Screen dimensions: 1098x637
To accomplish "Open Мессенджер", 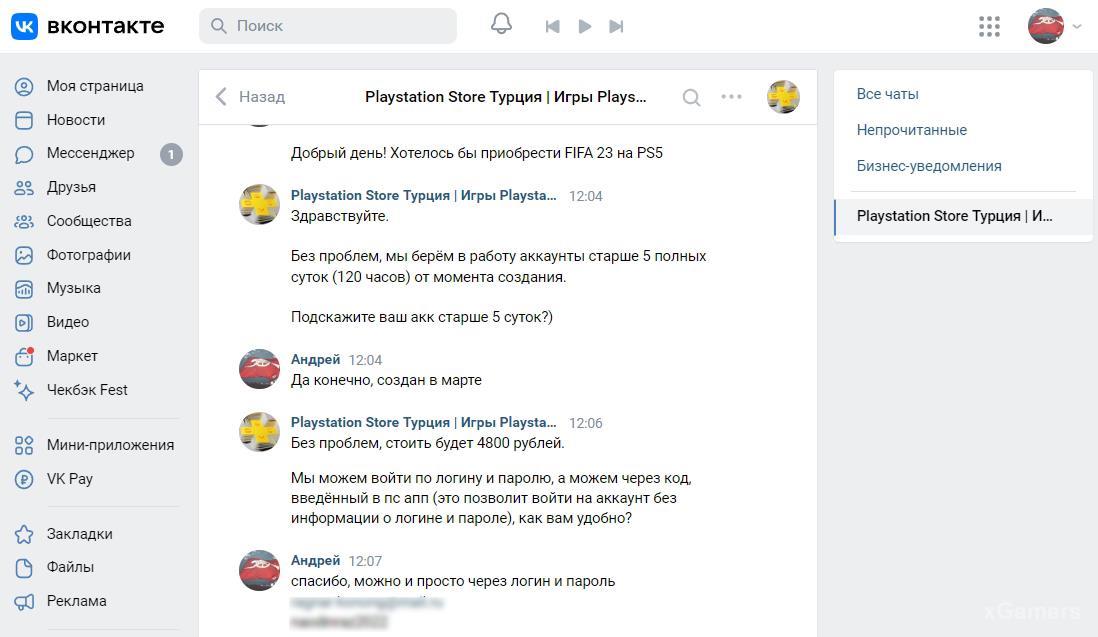I will pyautogui.click(x=90, y=153).
